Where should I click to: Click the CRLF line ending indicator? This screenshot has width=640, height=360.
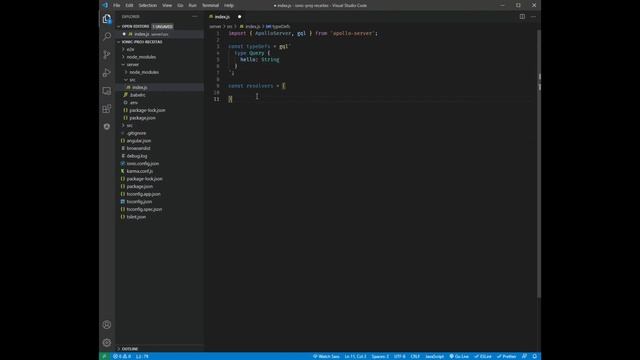coord(415,356)
